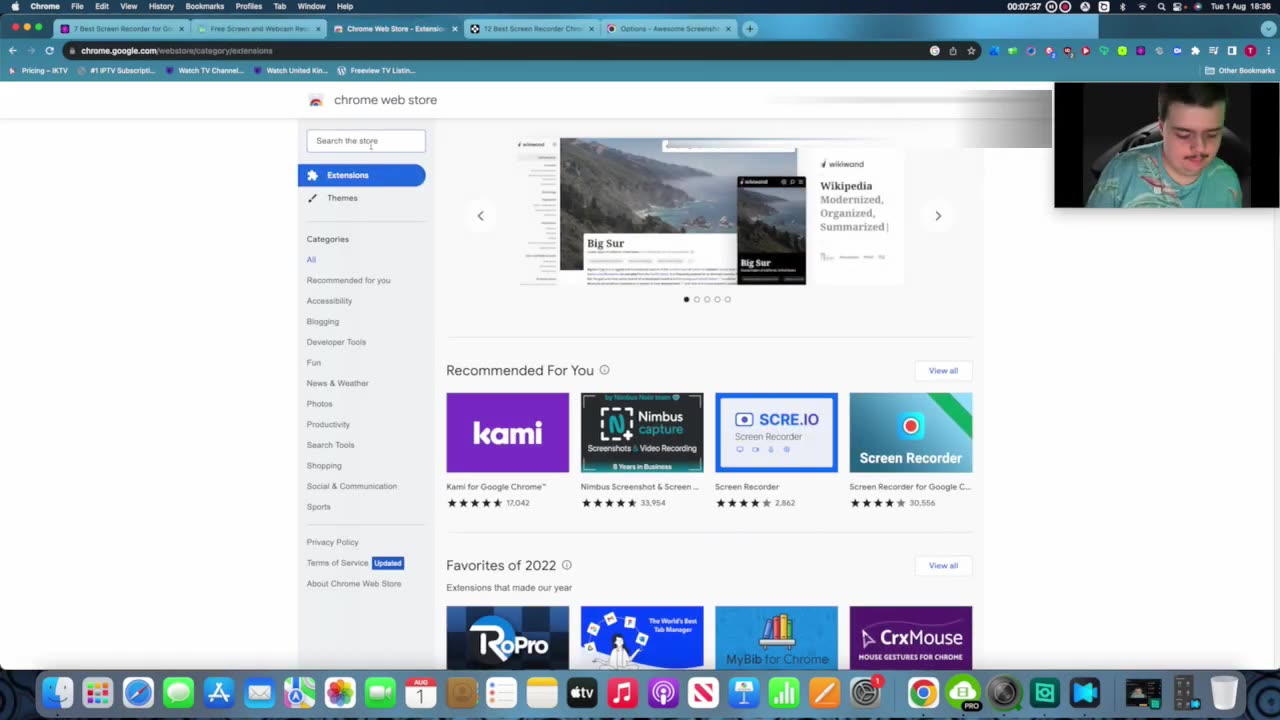This screenshot has width=1280, height=720.
Task: Open the CrxMouse extension card
Action: [x=910, y=637]
